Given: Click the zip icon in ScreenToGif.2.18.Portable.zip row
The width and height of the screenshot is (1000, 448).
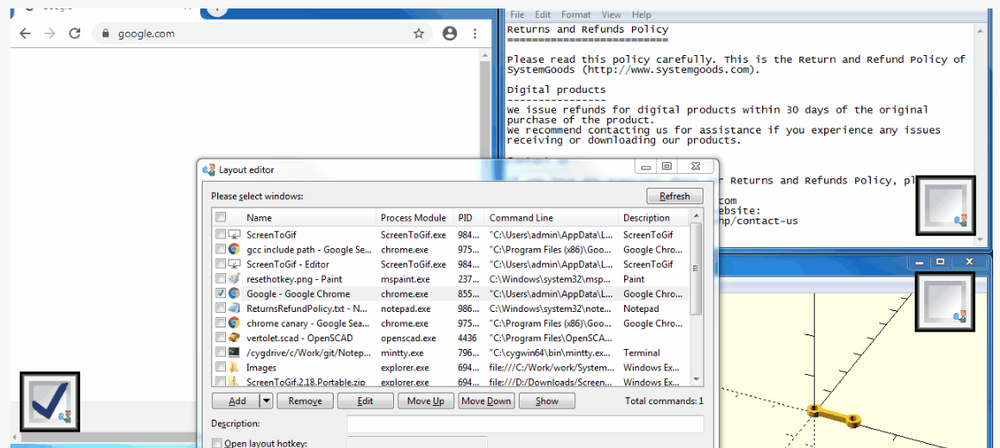Looking at the screenshot, I should (234, 382).
